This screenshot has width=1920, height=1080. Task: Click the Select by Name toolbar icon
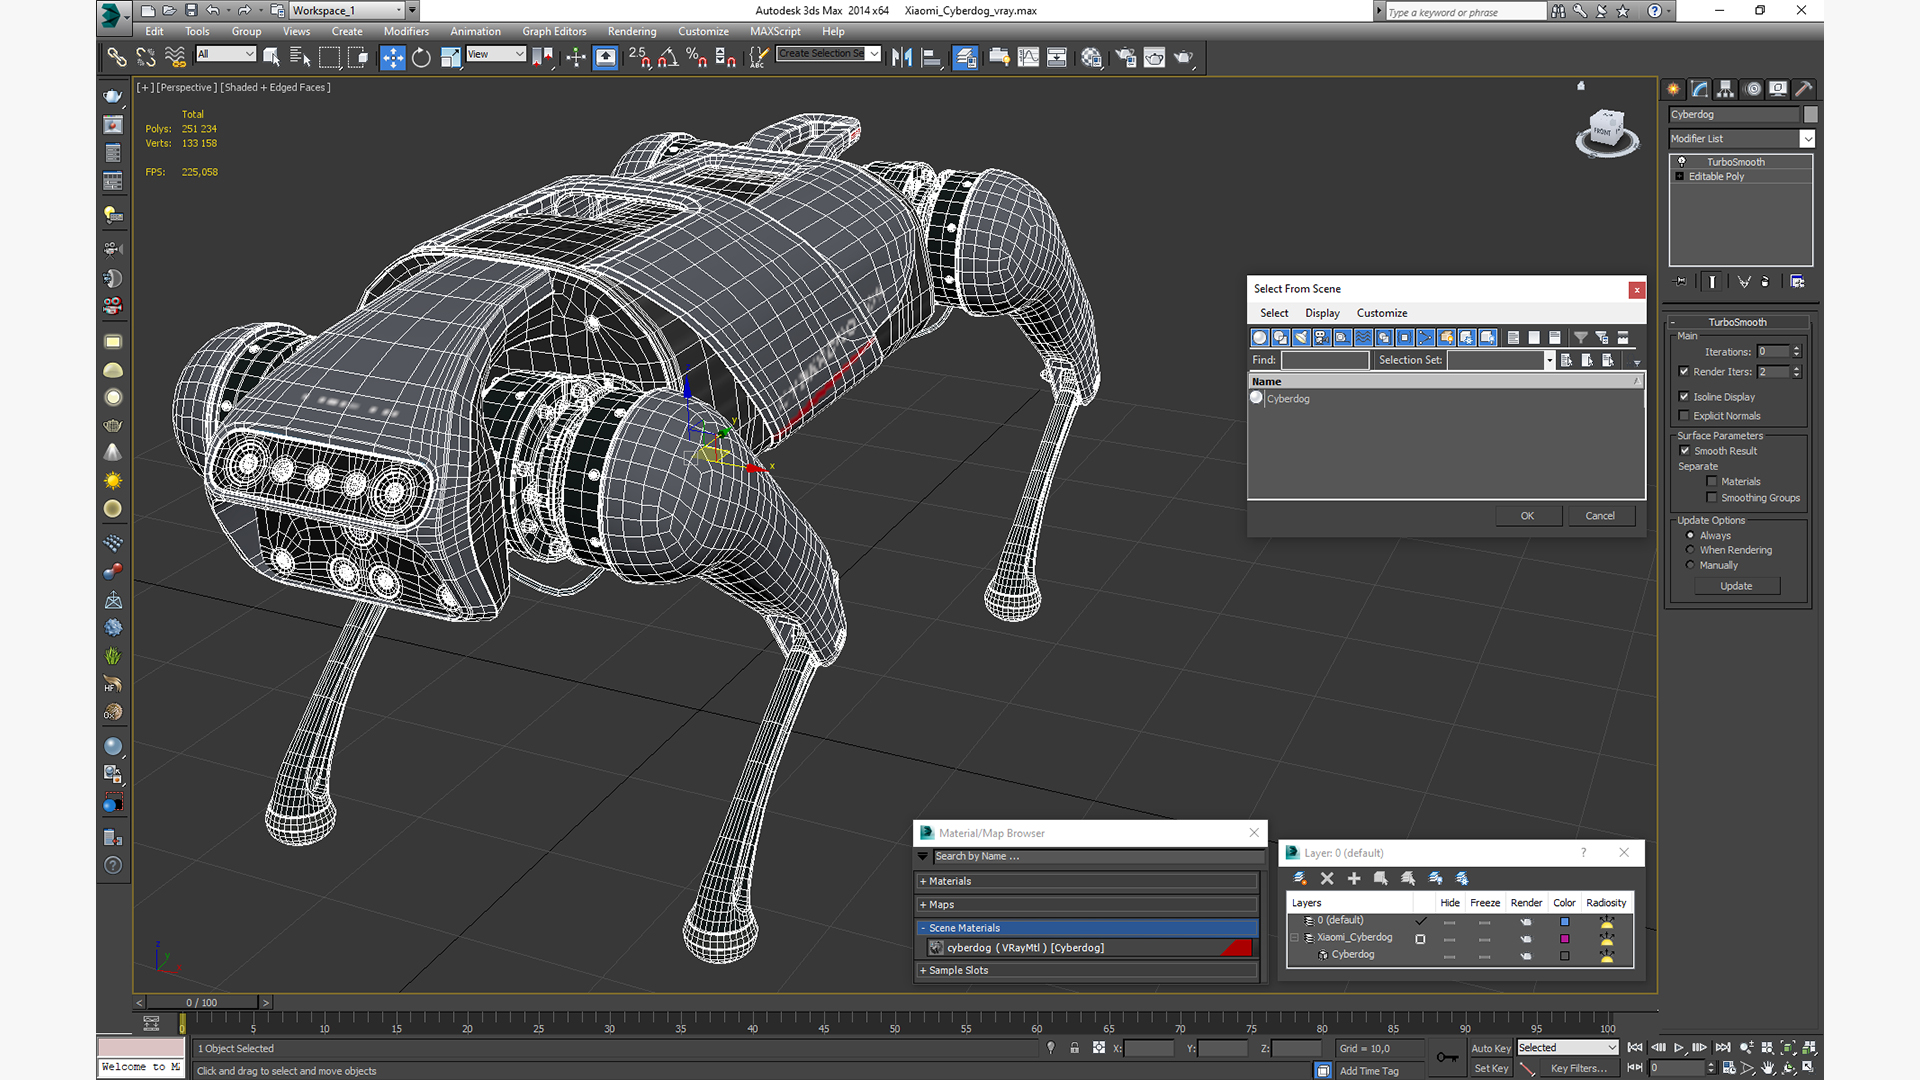[300, 57]
